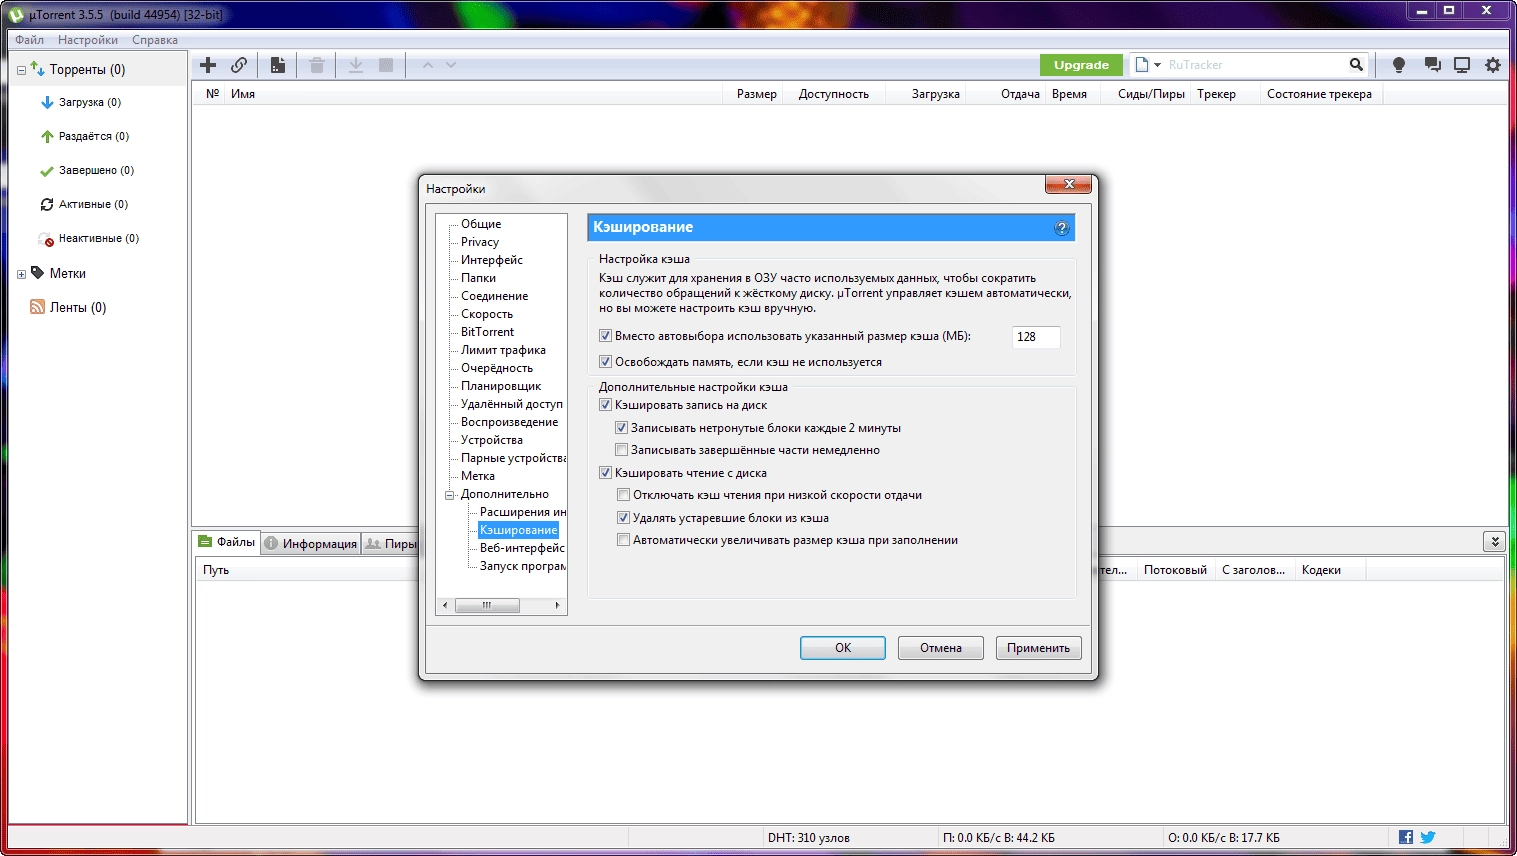Open preferences via the gear icon
The image size is (1517, 856).
pyautogui.click(x=1493, y=65)
